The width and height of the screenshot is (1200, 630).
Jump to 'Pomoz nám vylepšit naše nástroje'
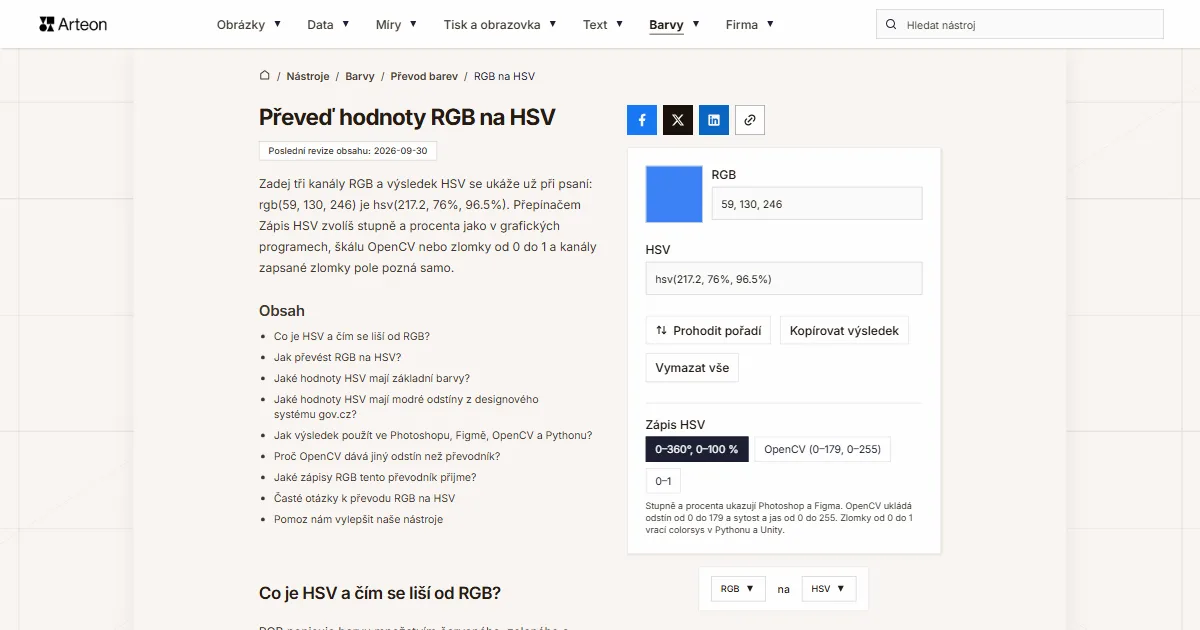tap(358, 519)
